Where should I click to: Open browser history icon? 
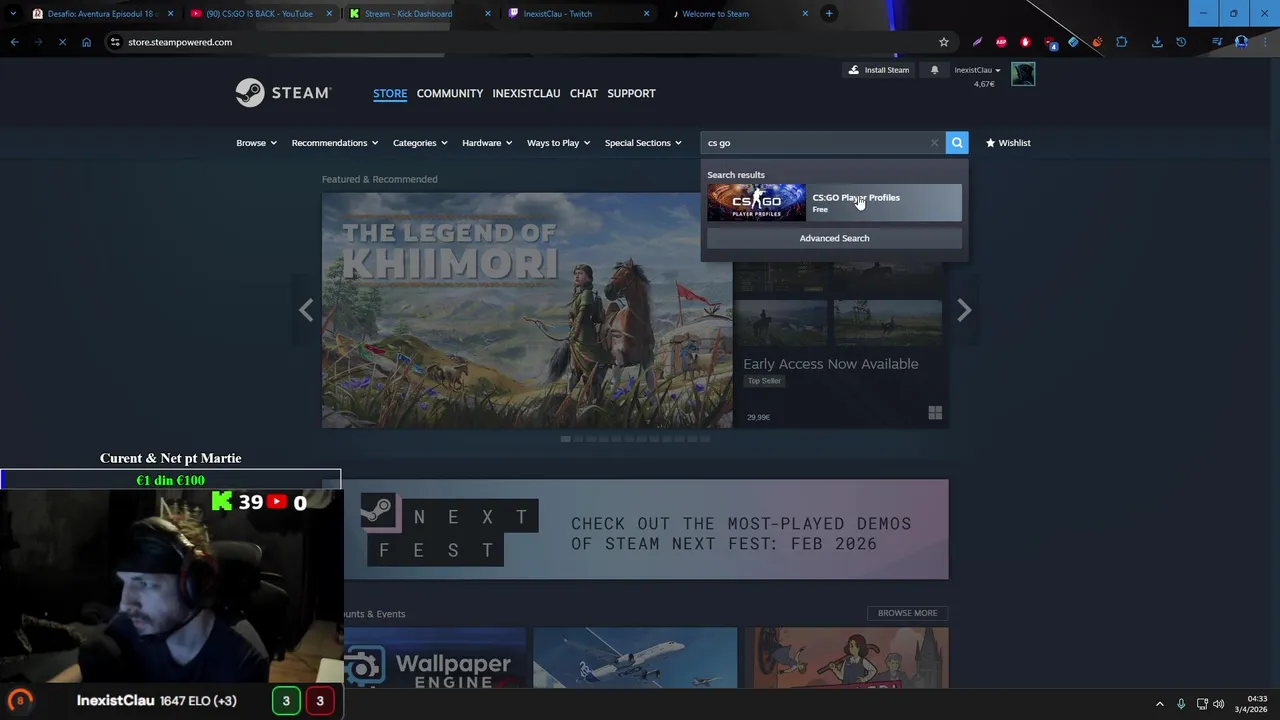pyautogui.click(x=1181, y=42)
